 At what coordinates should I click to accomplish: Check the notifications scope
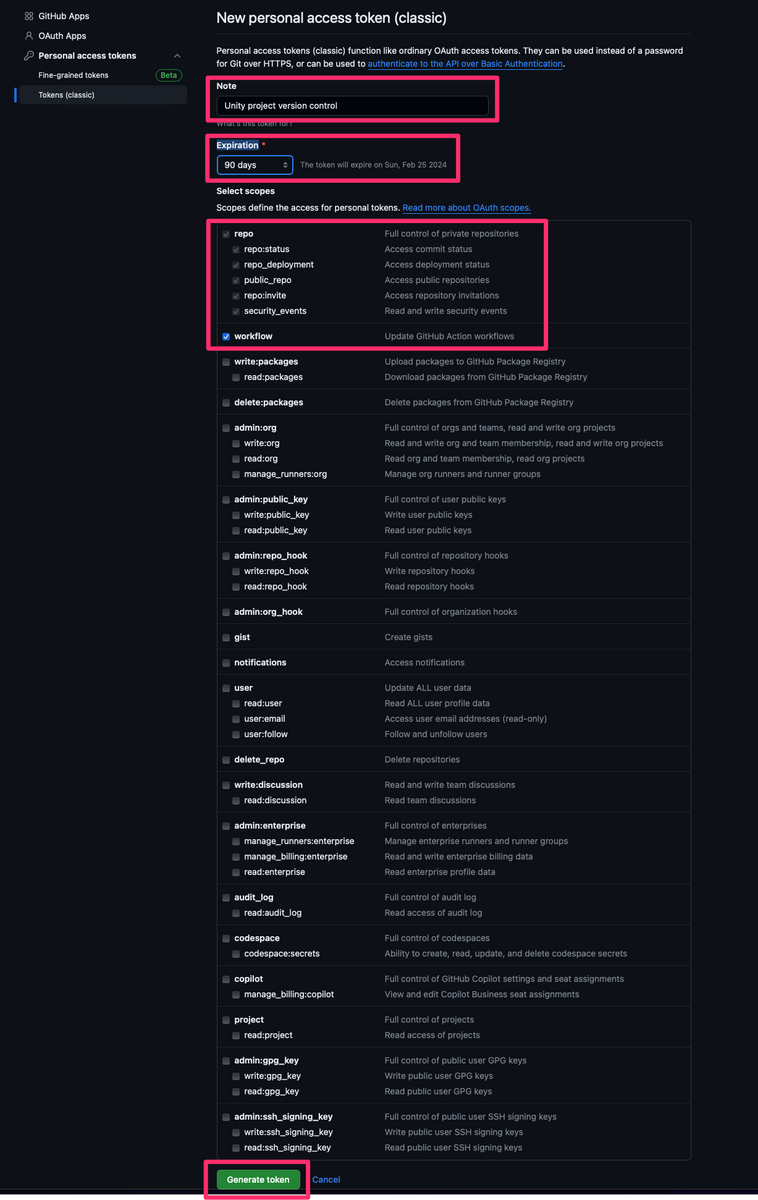[226, 663]
